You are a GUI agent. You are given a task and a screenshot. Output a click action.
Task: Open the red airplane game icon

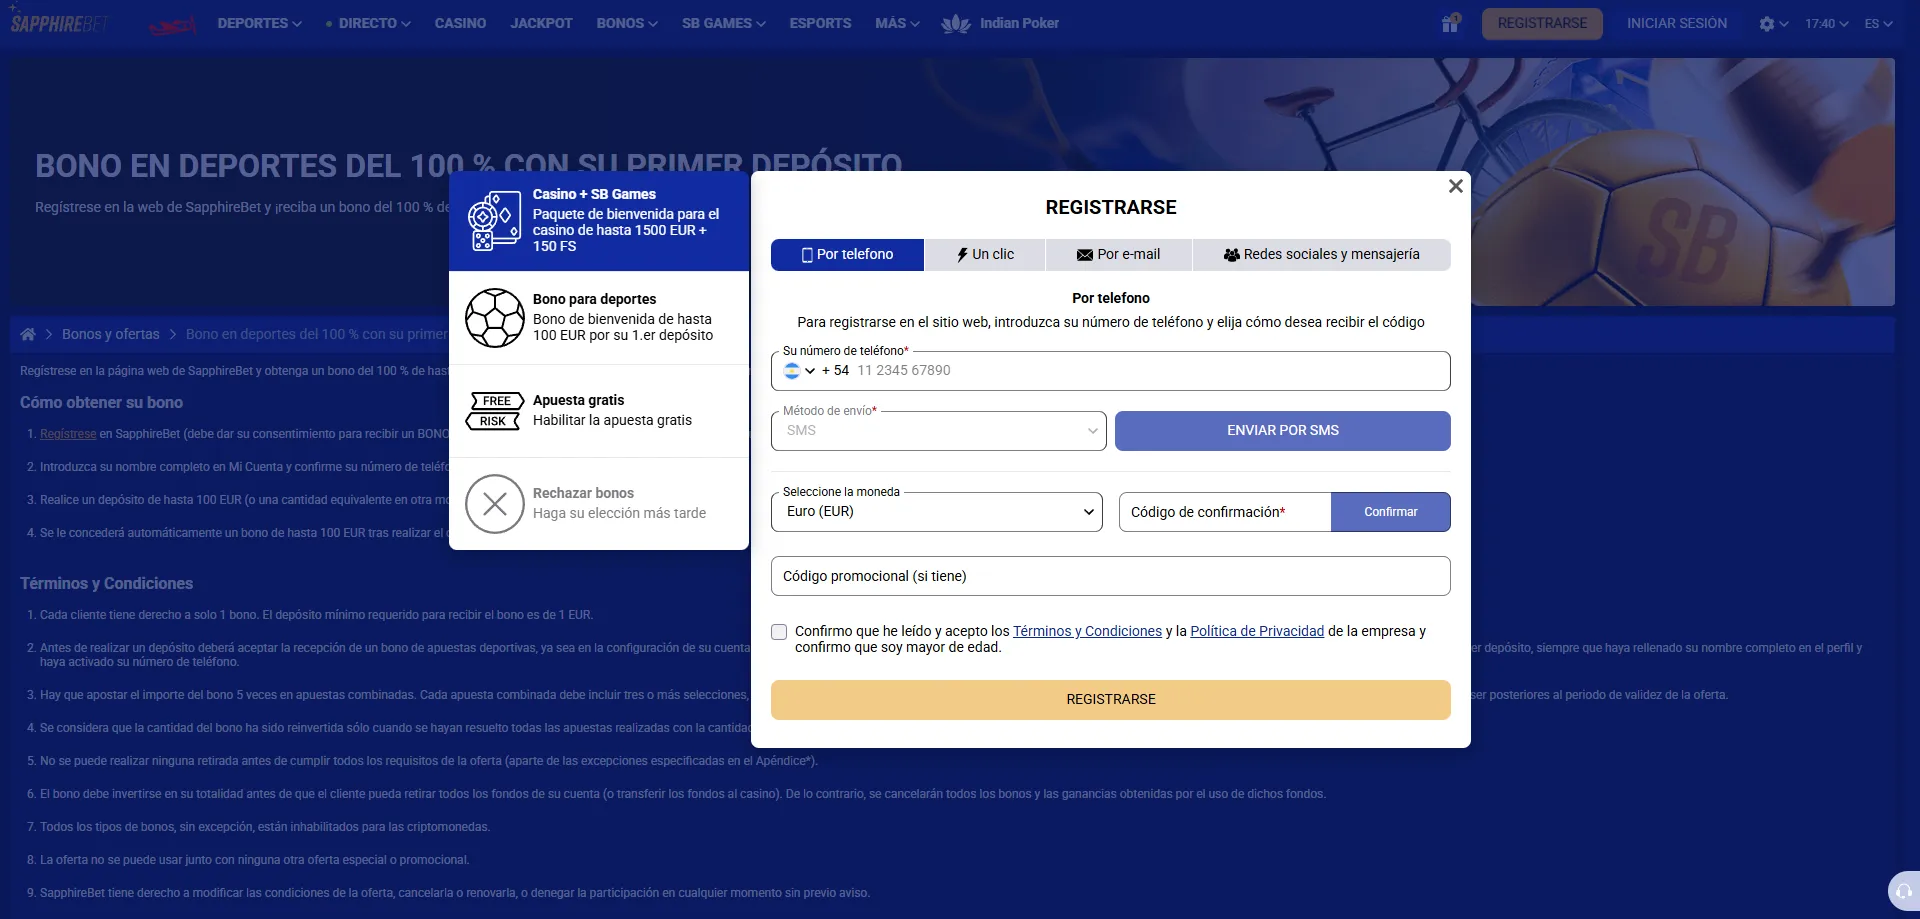[173, 24]
